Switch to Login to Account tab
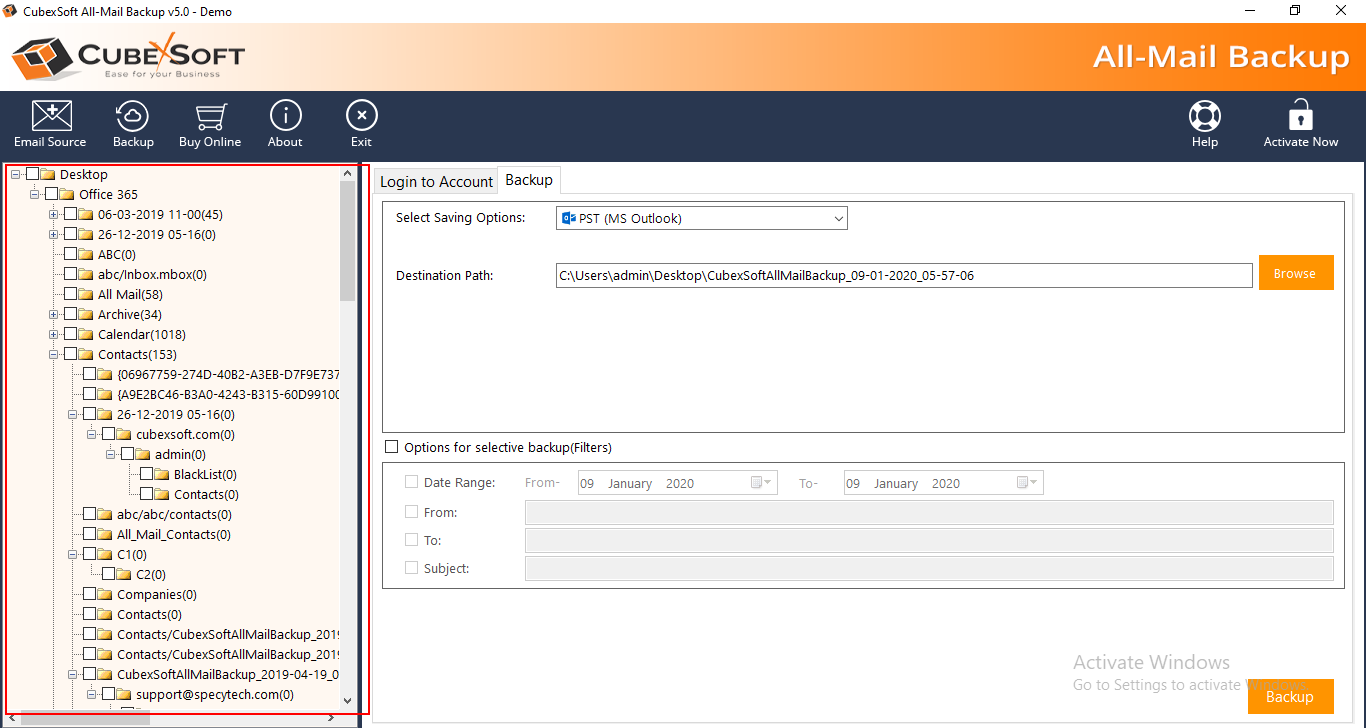This screenshot has width=1366, height=728. [436, 181]
